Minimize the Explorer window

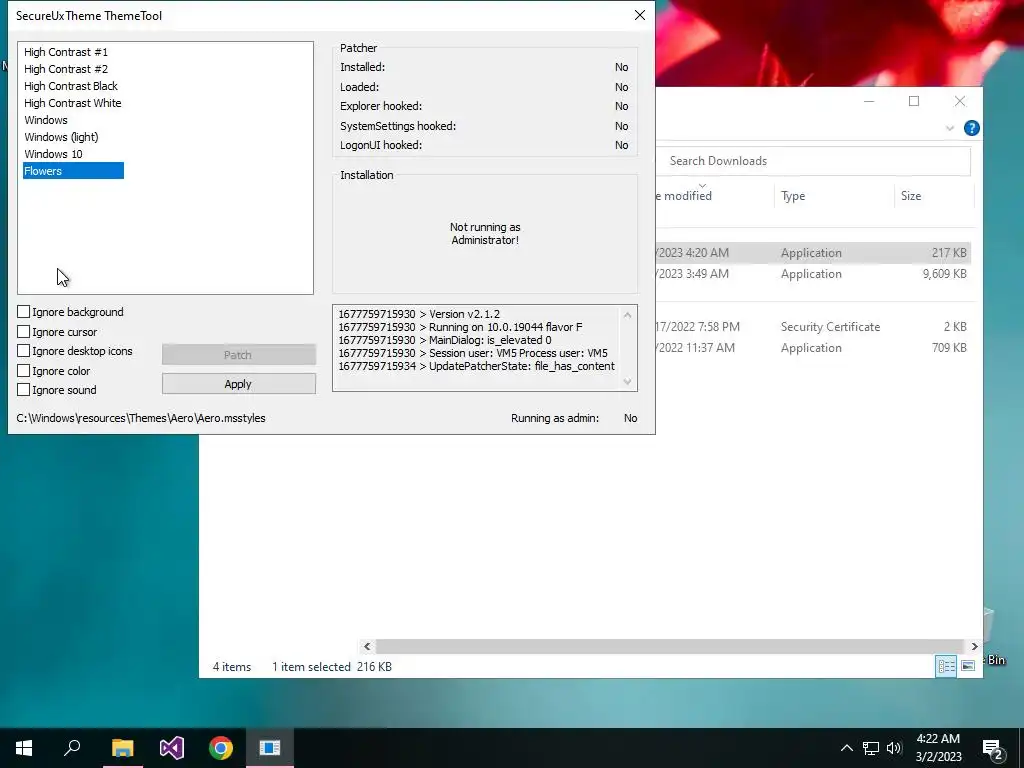pyautogui.click(x=869, y=101)
